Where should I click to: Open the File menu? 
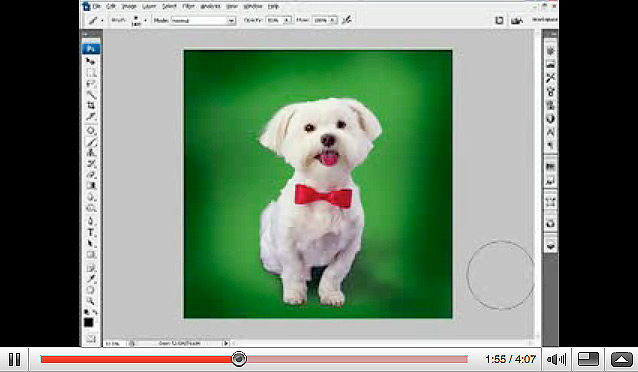click(96, 7)
